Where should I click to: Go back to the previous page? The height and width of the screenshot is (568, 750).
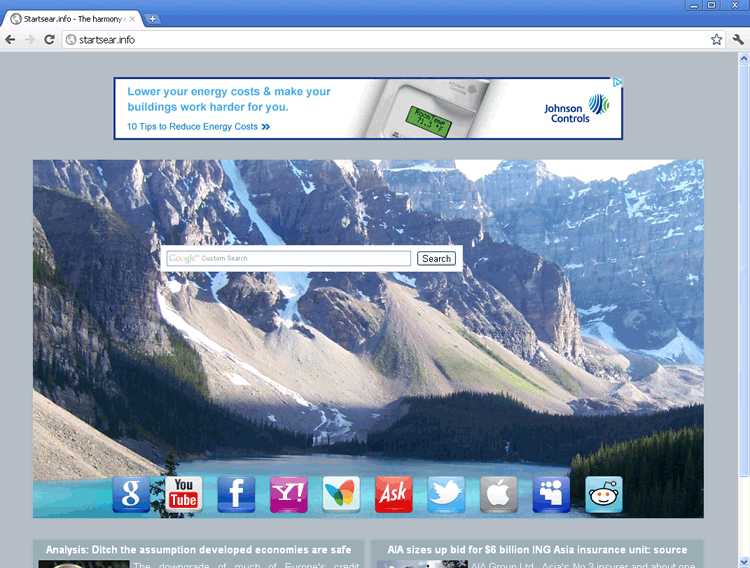point(10,40)
